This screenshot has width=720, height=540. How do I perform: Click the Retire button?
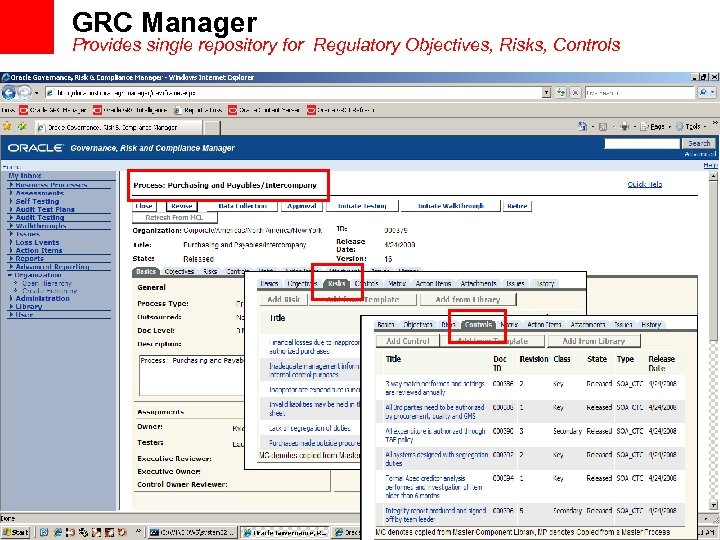(x=517, y=206)
